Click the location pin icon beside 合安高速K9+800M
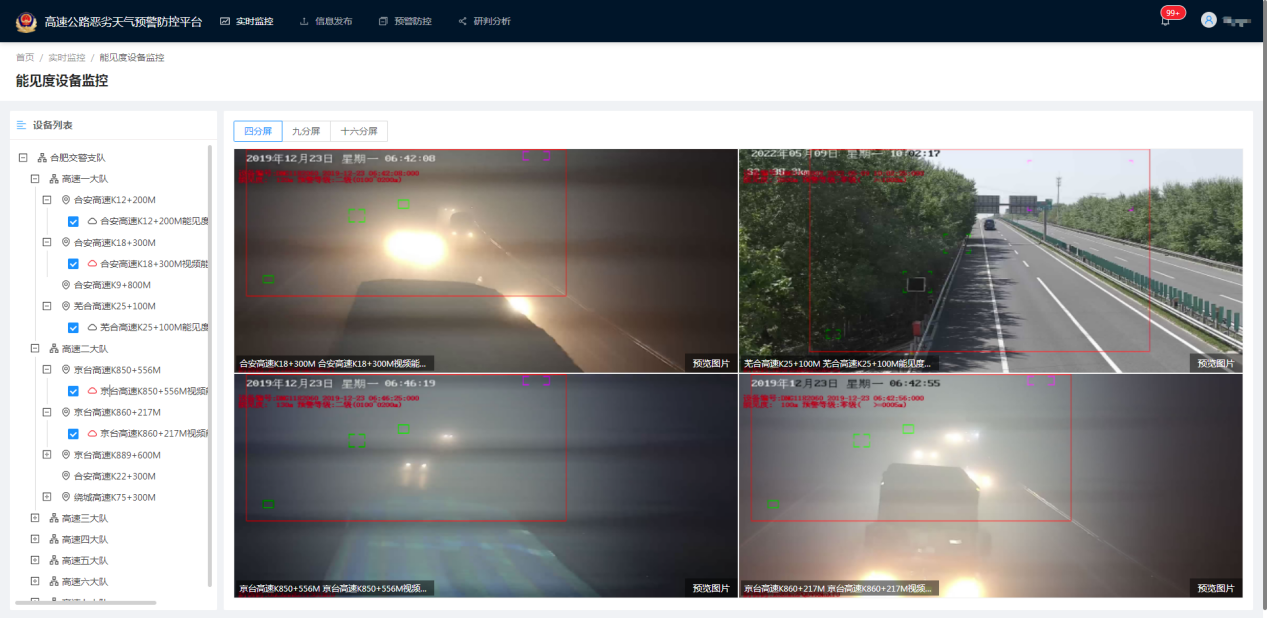The height and width of the screenshot is (618, 1267). click(x=66, y=285)
